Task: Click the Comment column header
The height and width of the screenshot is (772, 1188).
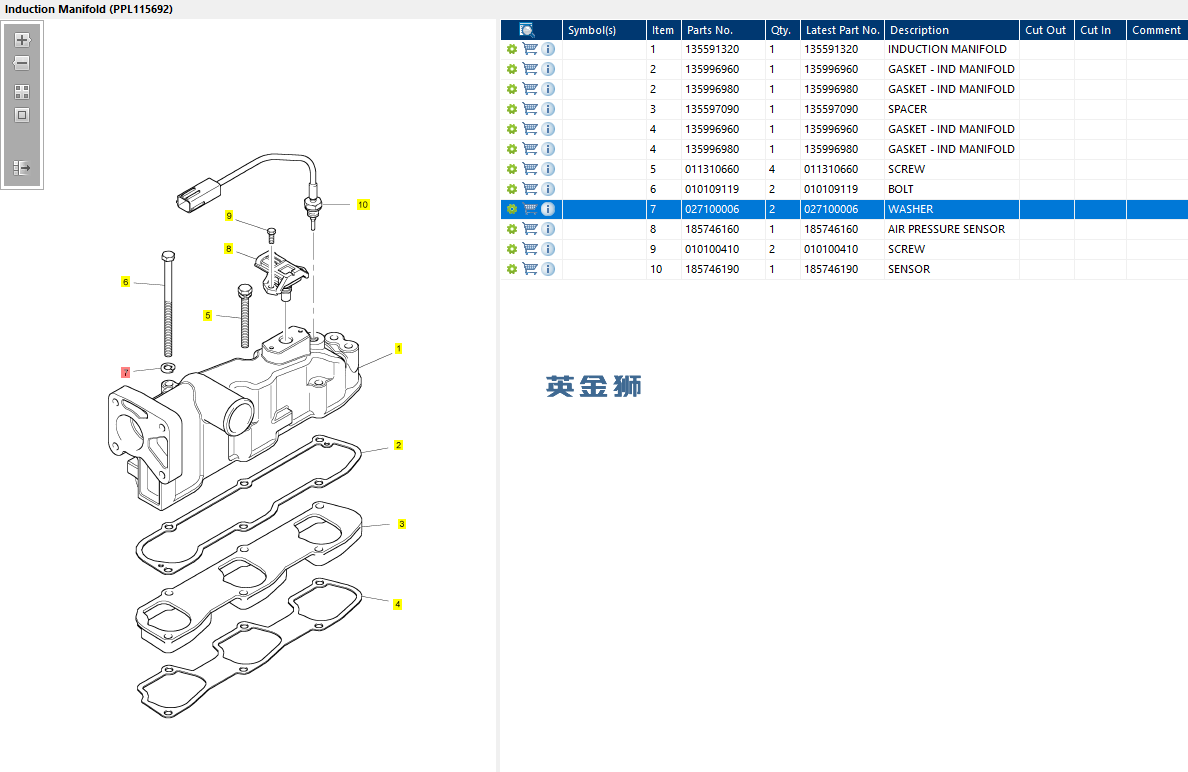Action: 1157,30
